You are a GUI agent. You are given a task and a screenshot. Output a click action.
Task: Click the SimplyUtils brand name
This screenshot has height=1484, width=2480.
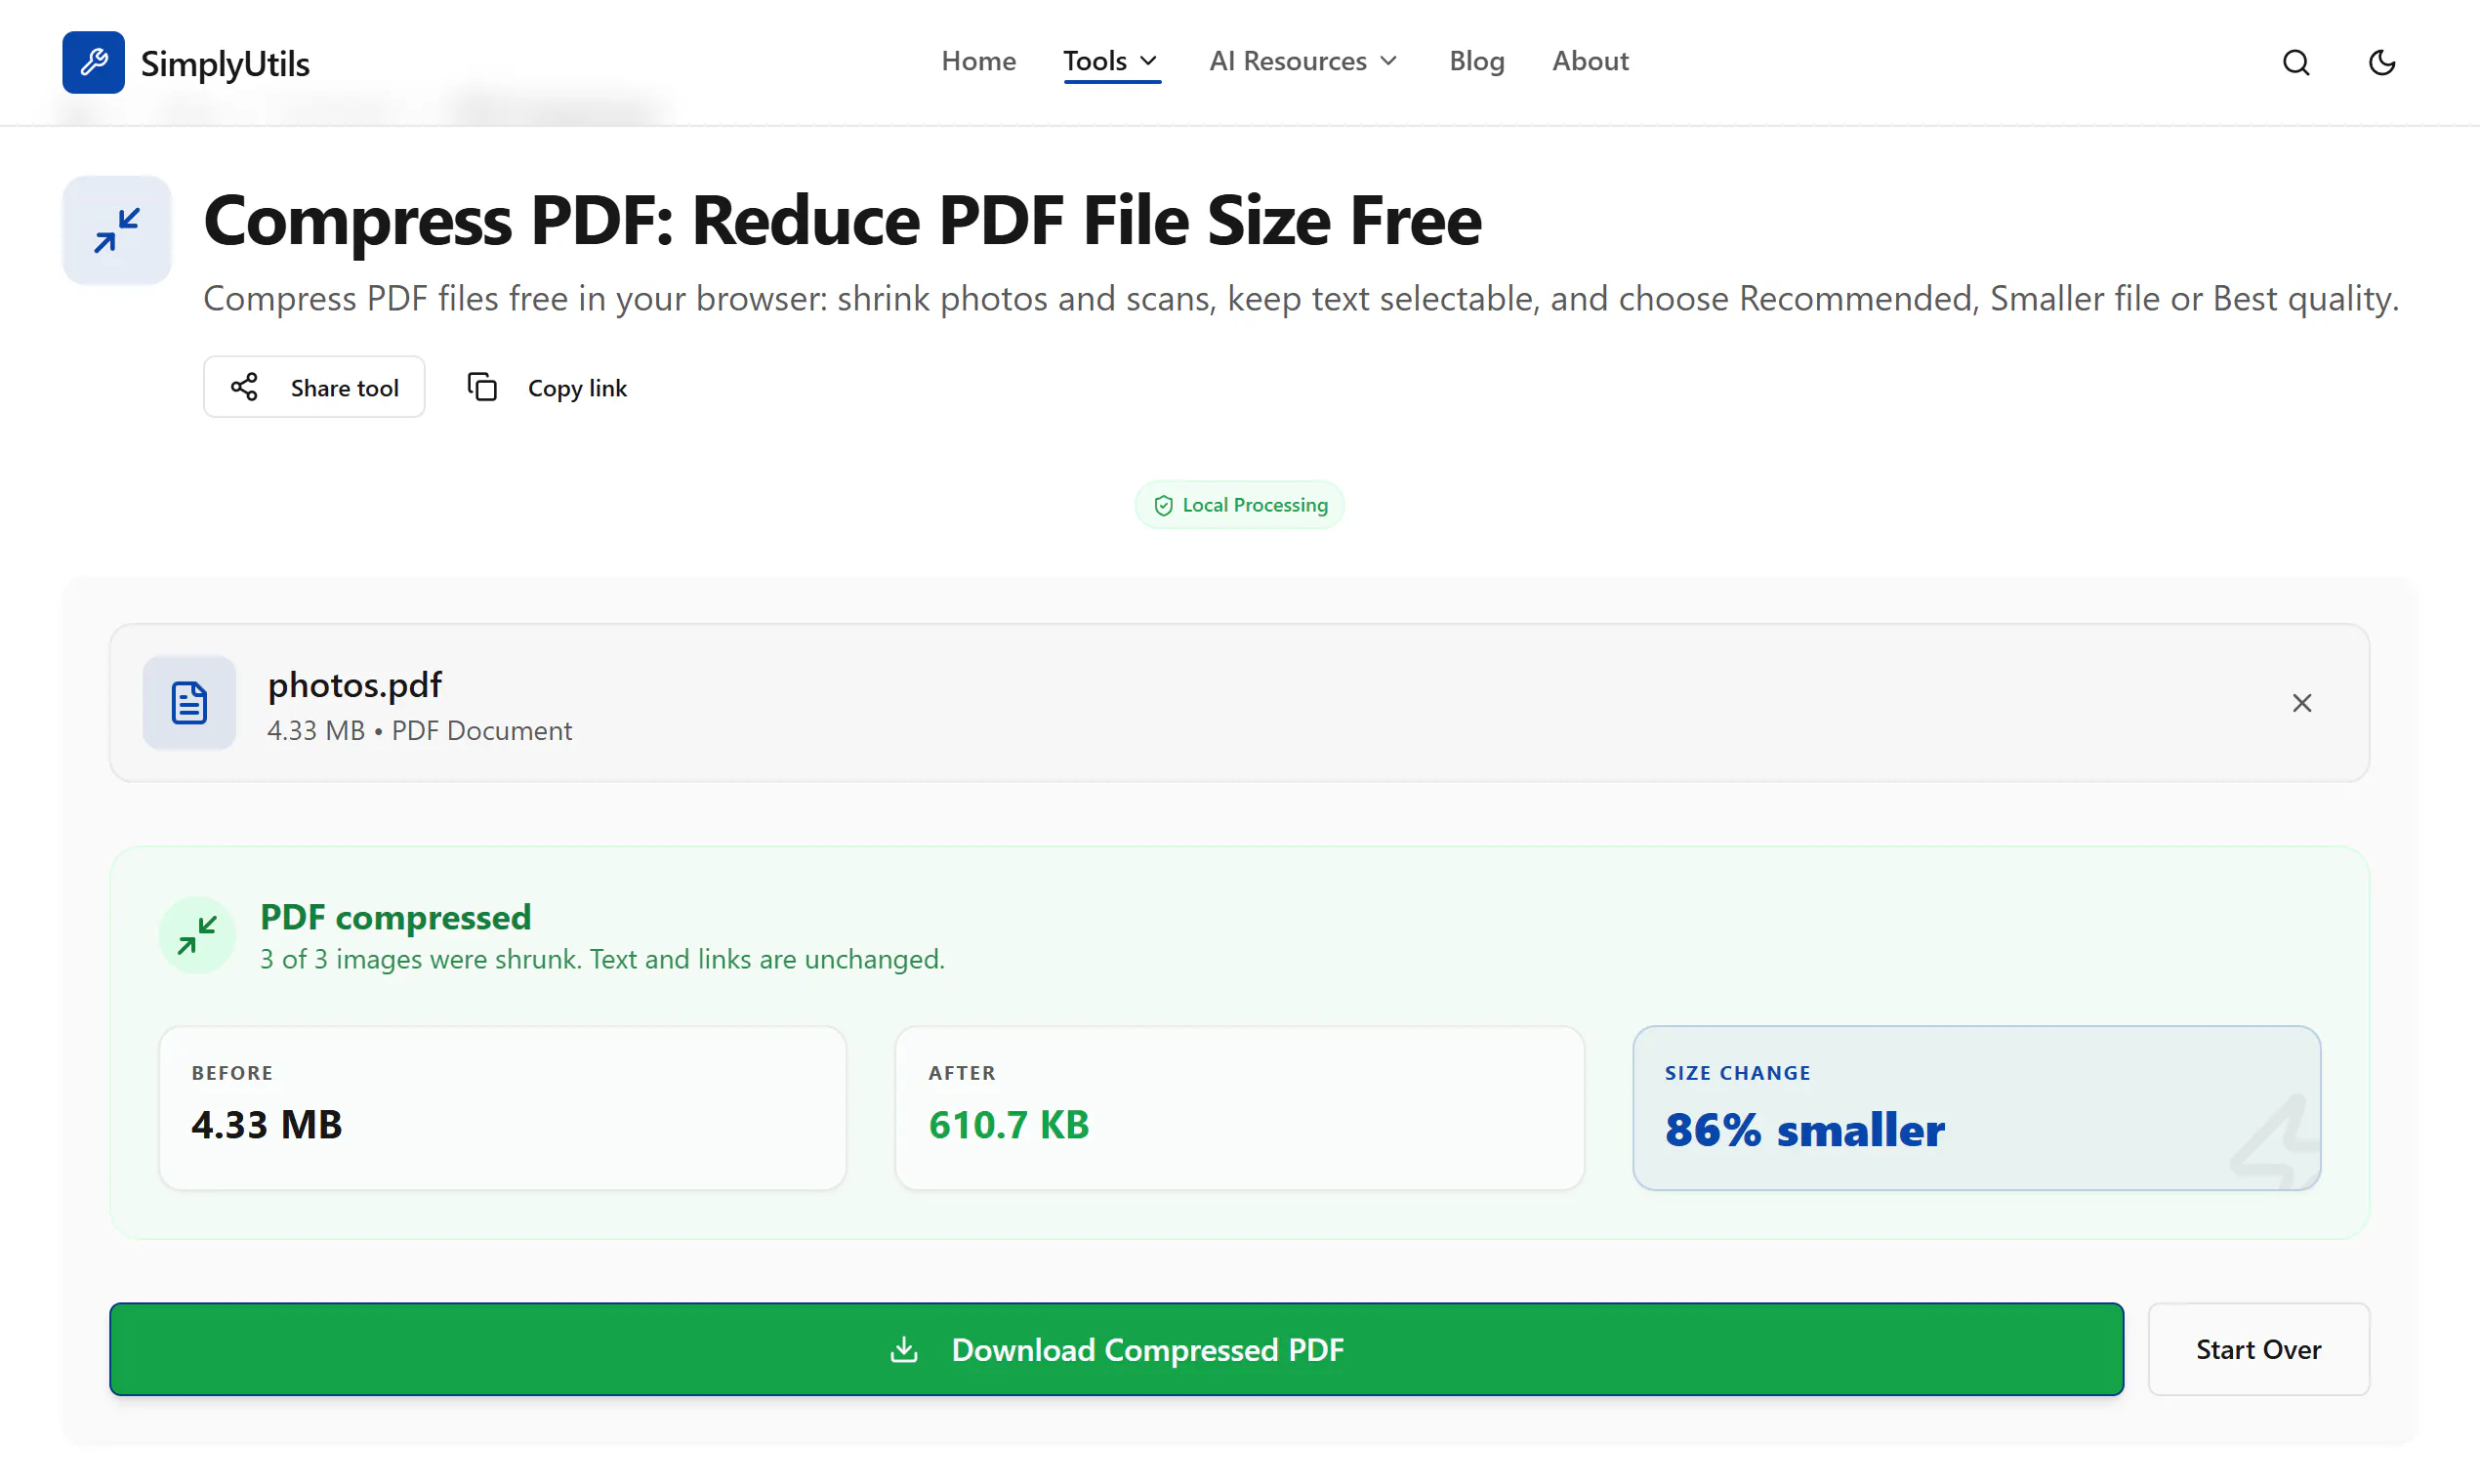225,64
